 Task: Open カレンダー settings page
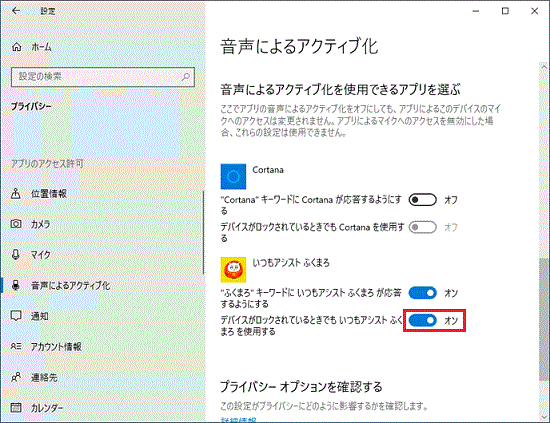[x=47, y=408]
